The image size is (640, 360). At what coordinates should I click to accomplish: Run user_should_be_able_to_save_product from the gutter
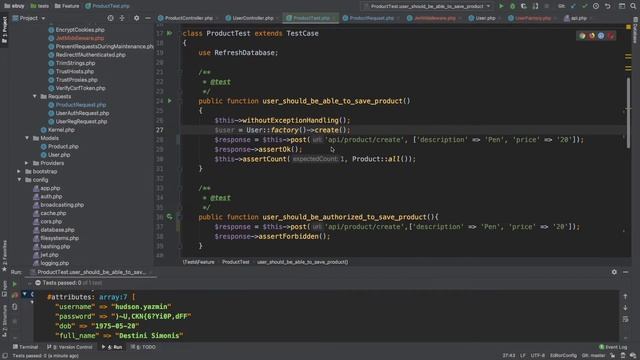[169, 100]
